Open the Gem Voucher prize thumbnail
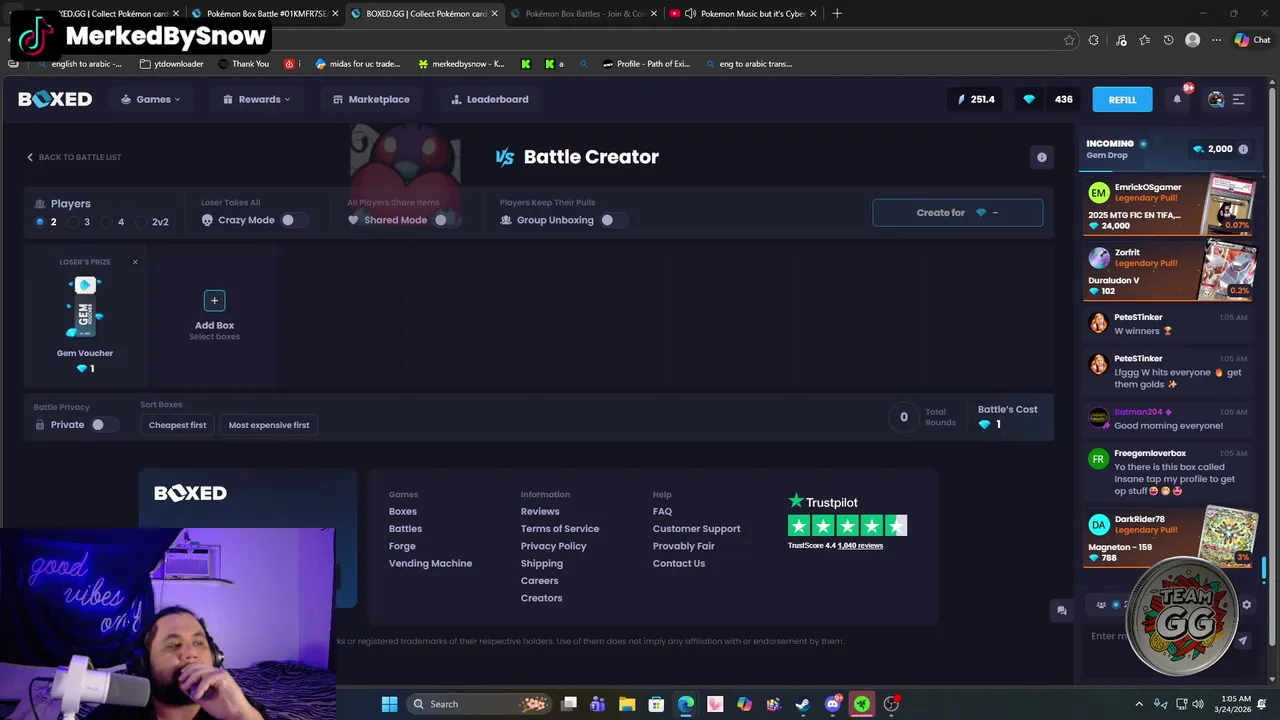The image size is (1280, 720). pyautogui.click(x=85, y=307)
